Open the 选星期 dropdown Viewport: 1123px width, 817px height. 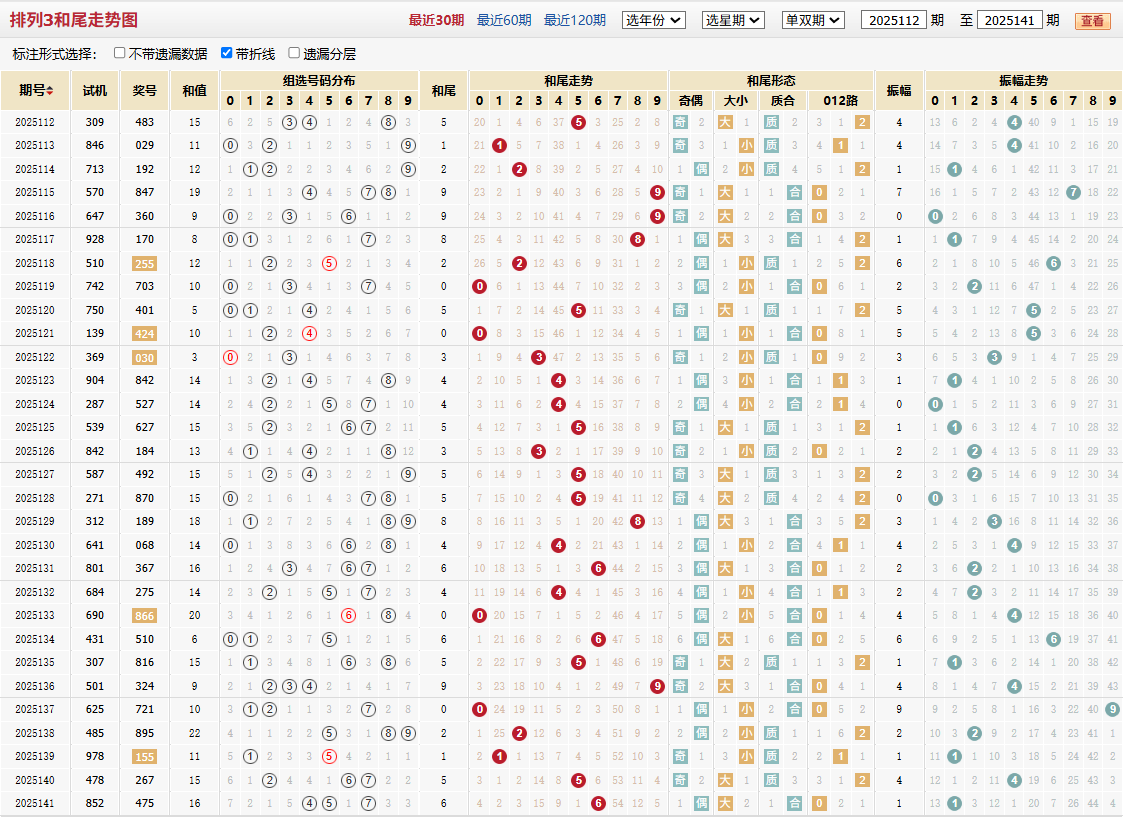pyautogui.click(x=733, y=20)
